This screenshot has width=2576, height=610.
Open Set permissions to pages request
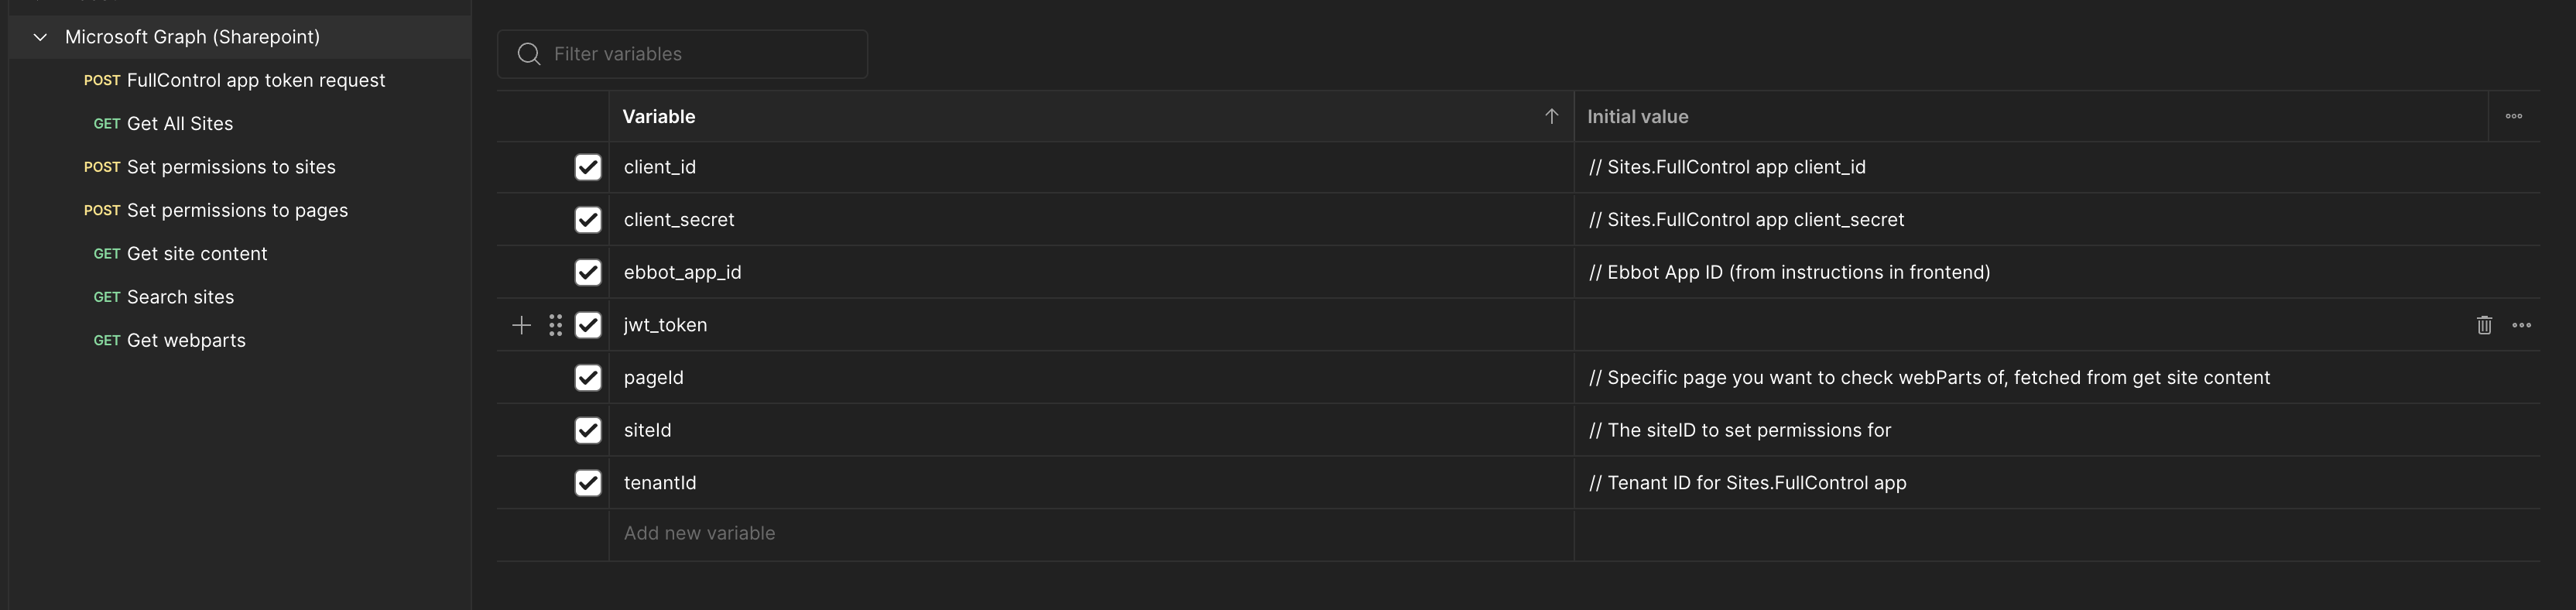237,210
